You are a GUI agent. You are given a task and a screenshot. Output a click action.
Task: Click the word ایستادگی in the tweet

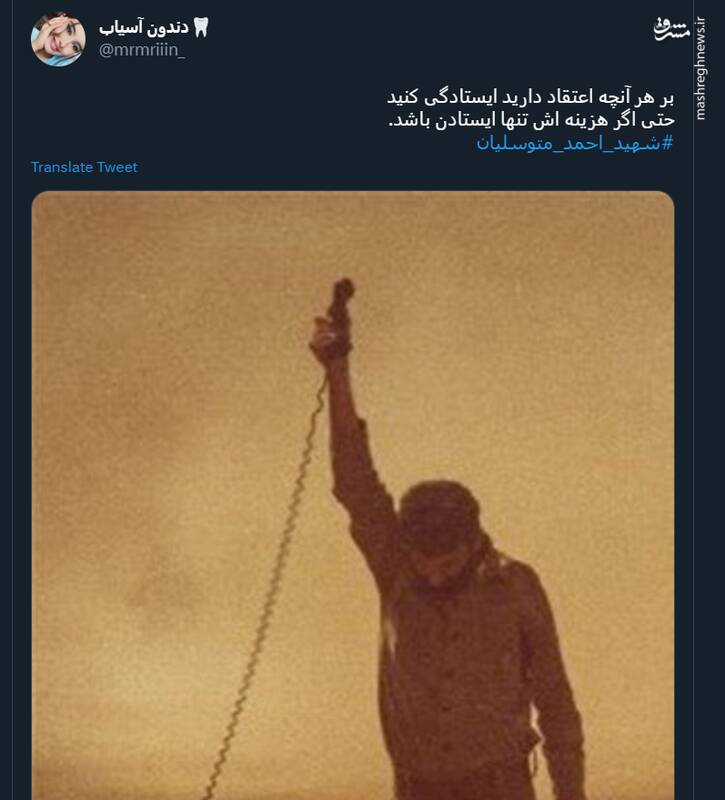454,97
